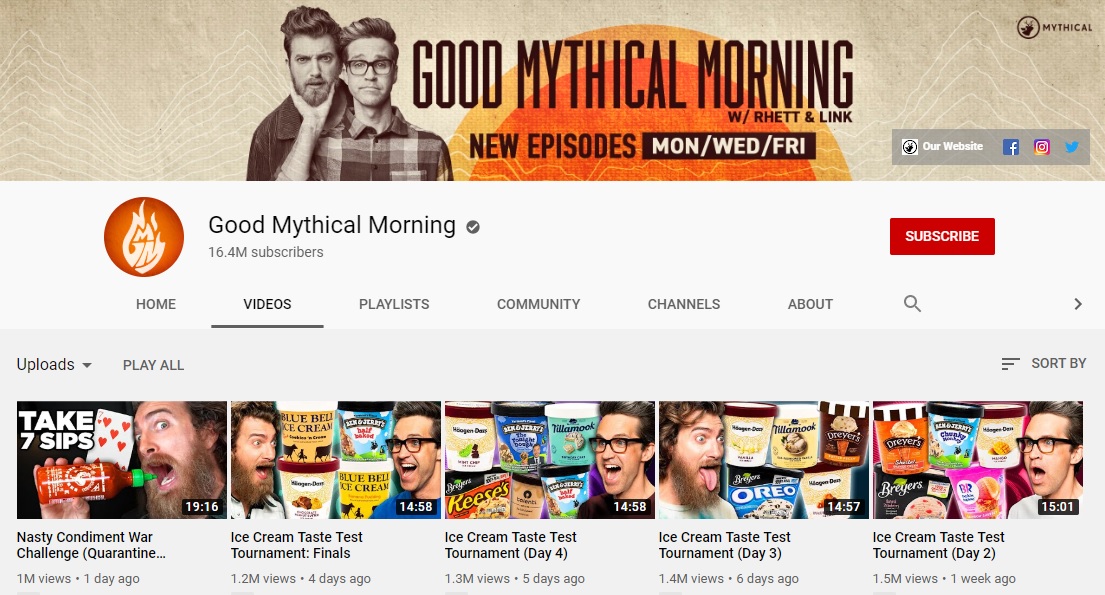Open Ice Cream Tournament (Day 4) title

(511, 545)
